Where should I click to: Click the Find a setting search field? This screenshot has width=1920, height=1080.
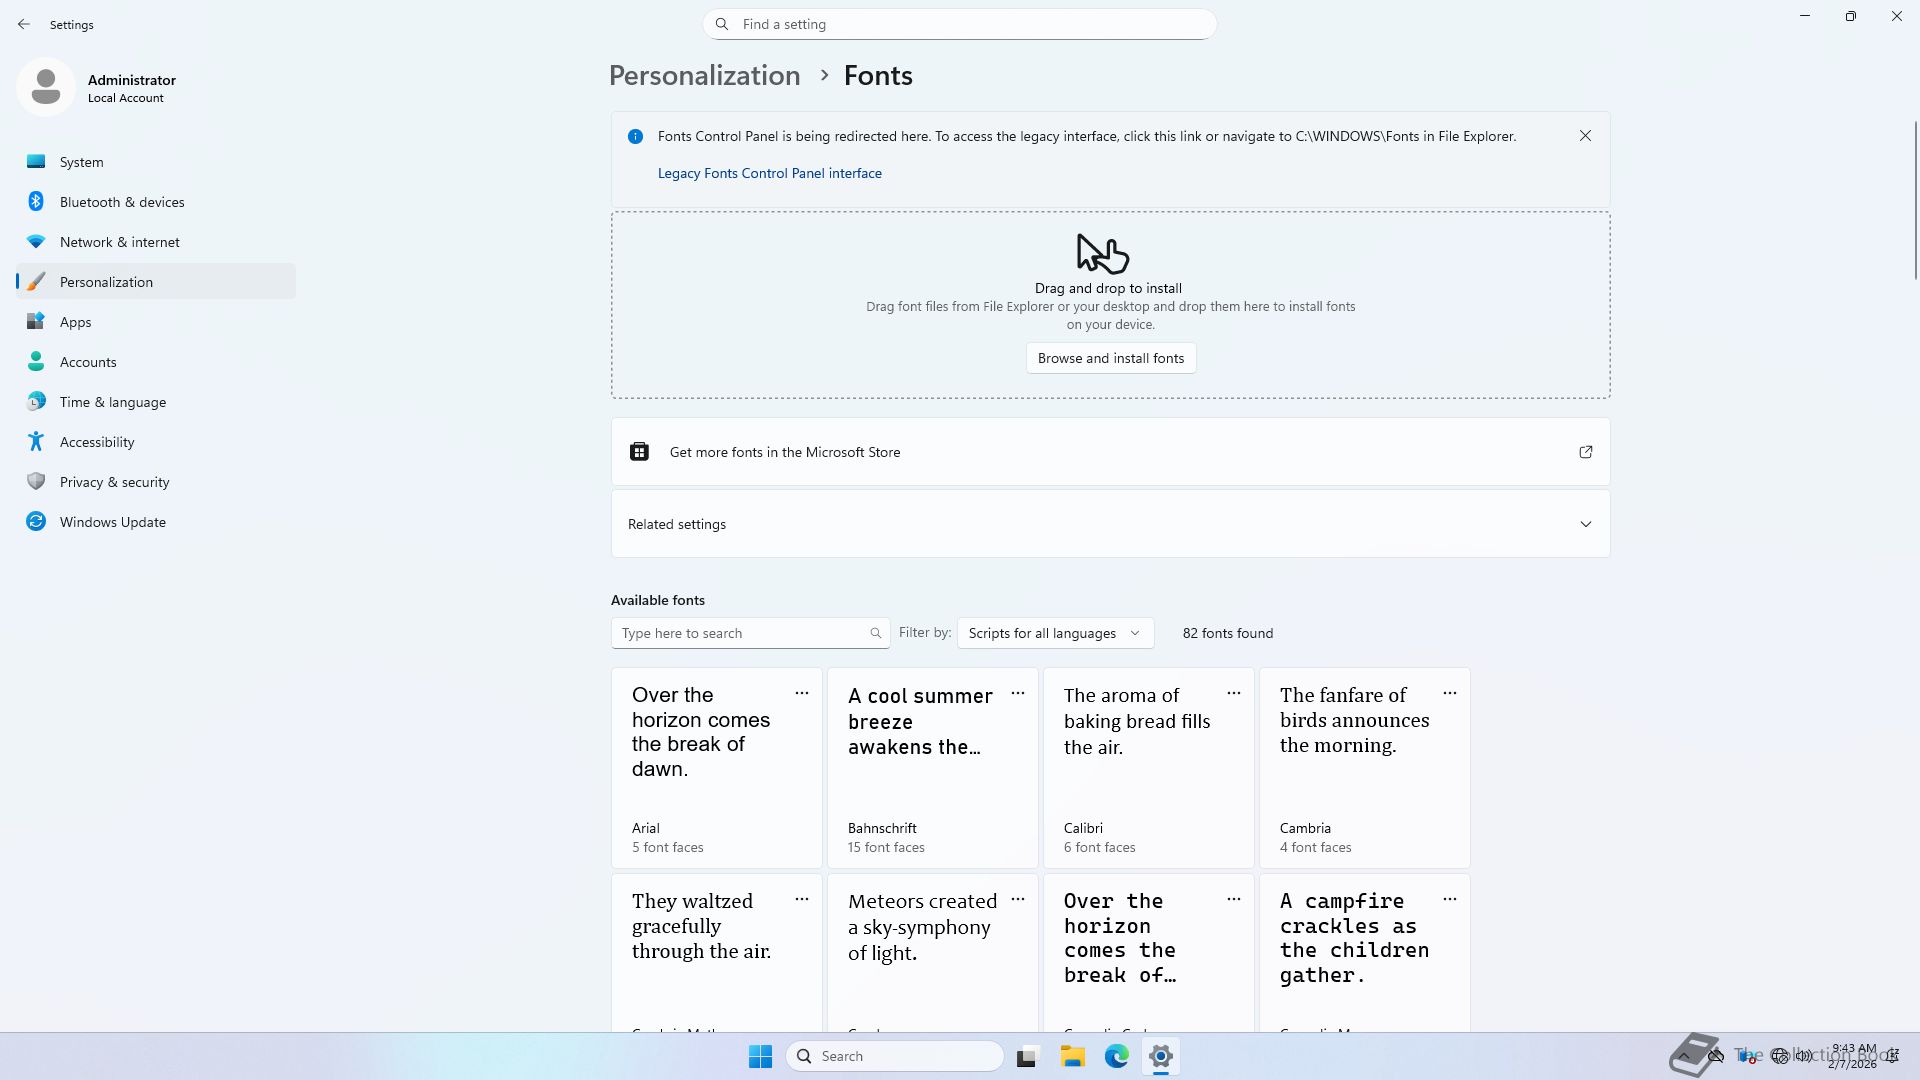point(960,24)
